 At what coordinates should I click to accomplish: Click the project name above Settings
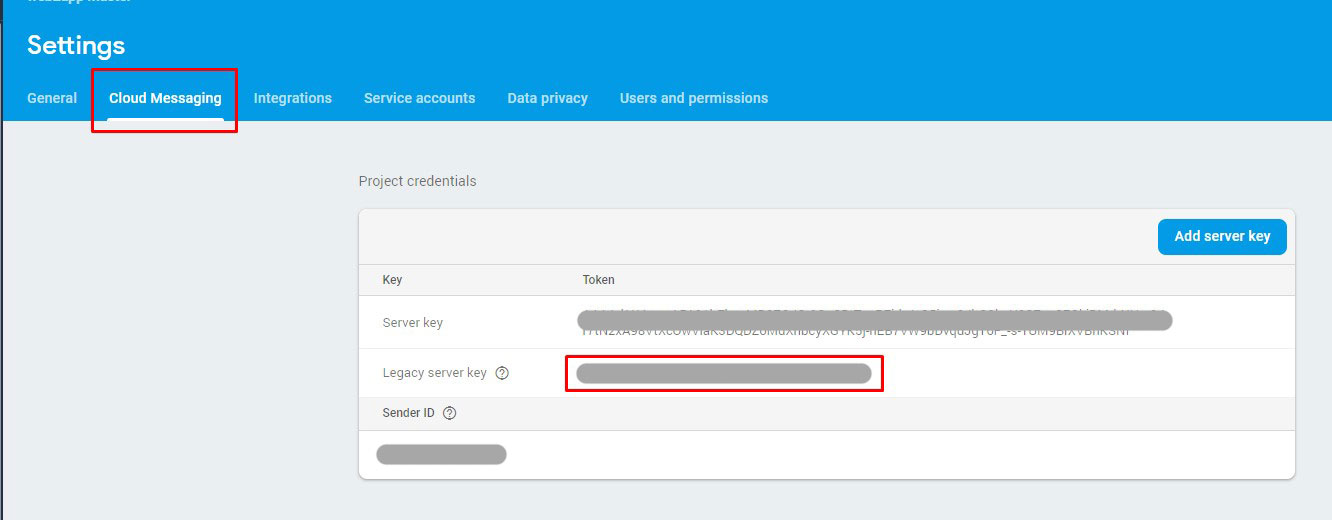78,3
